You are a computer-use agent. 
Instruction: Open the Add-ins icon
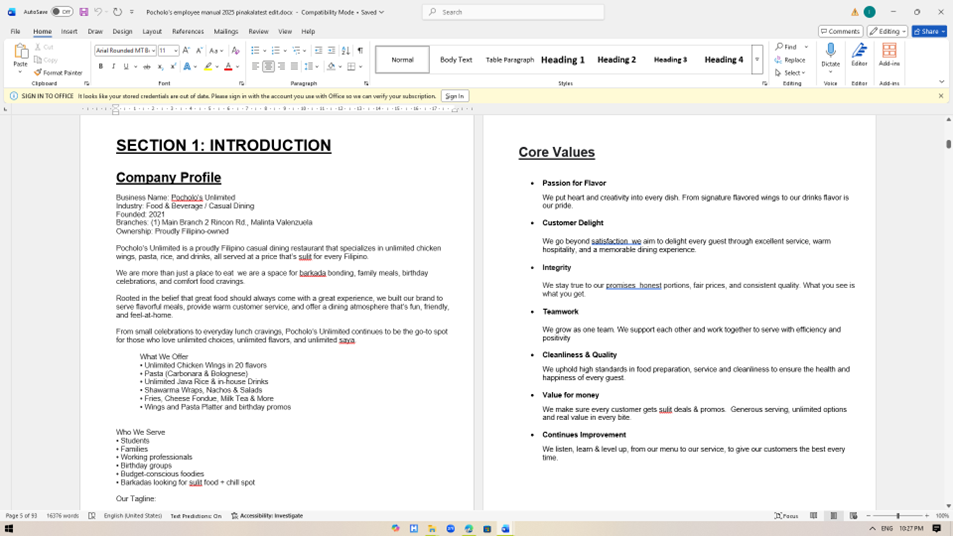(889, 52)
